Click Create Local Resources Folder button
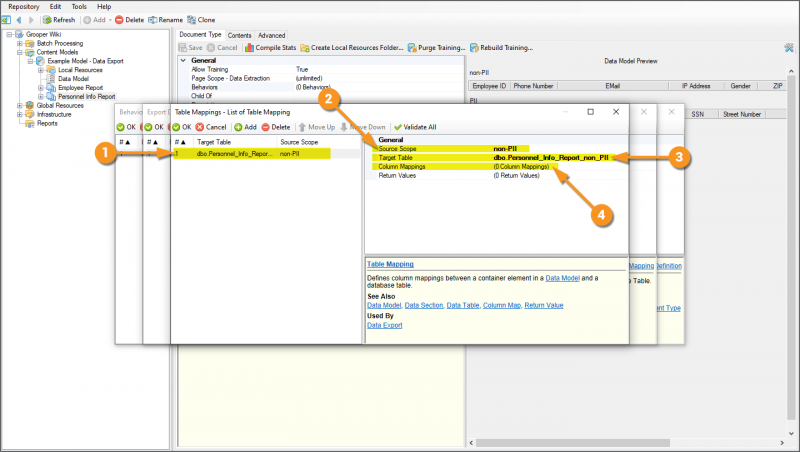Screen dimensions: 800x452 352,47
